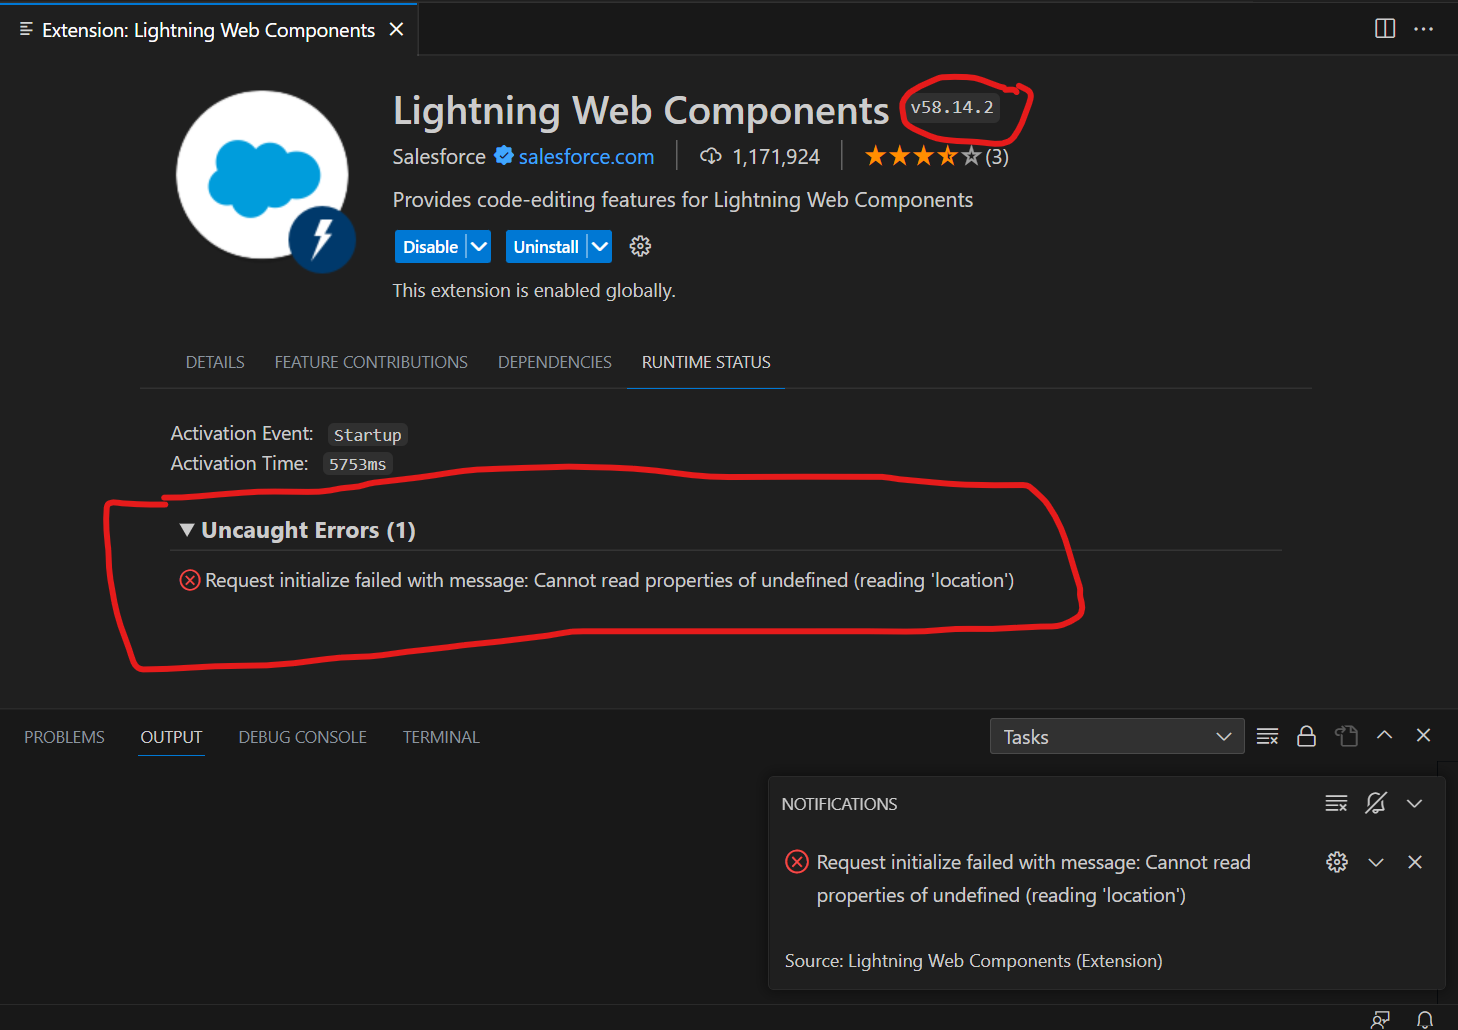Switch to the Debug Console tab
The image size is (1458, 1030).
[302, 737]
